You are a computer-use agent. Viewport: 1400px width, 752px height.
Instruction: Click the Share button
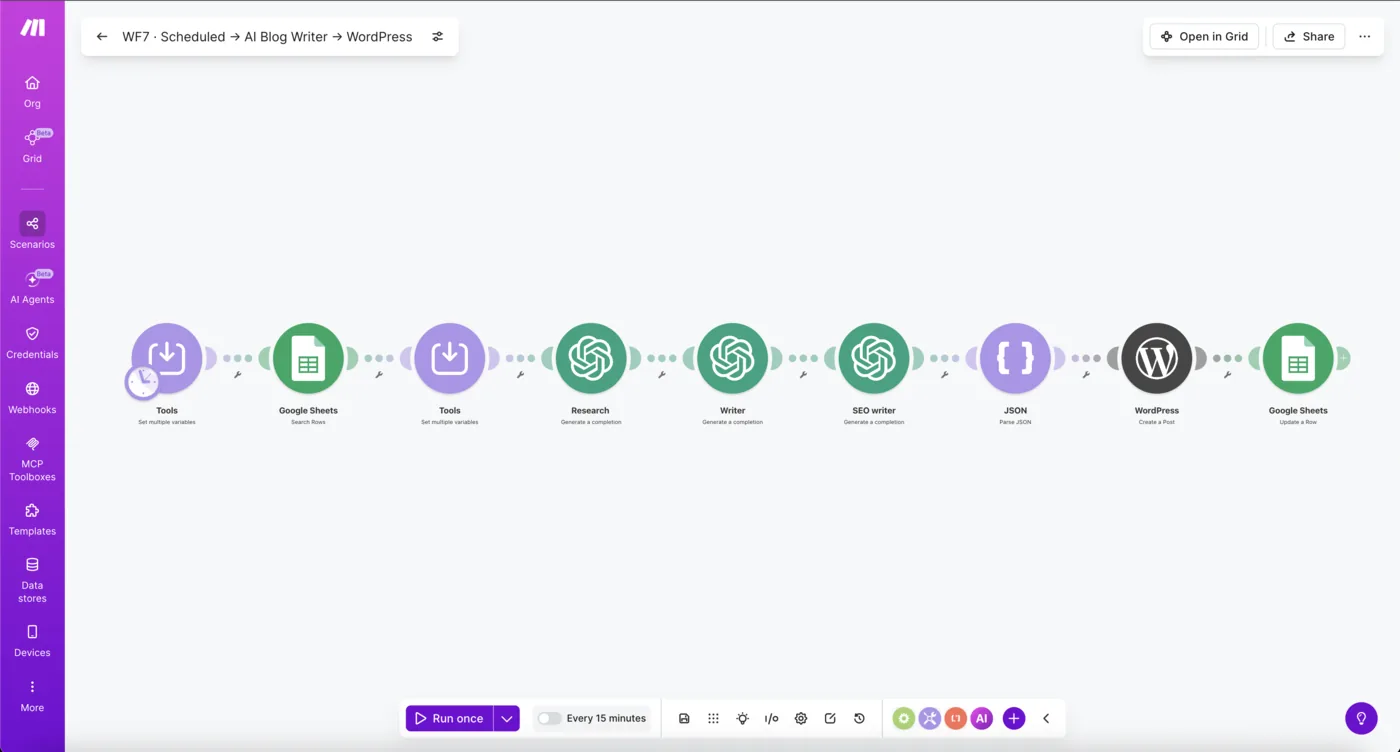tap(1308, 37)
